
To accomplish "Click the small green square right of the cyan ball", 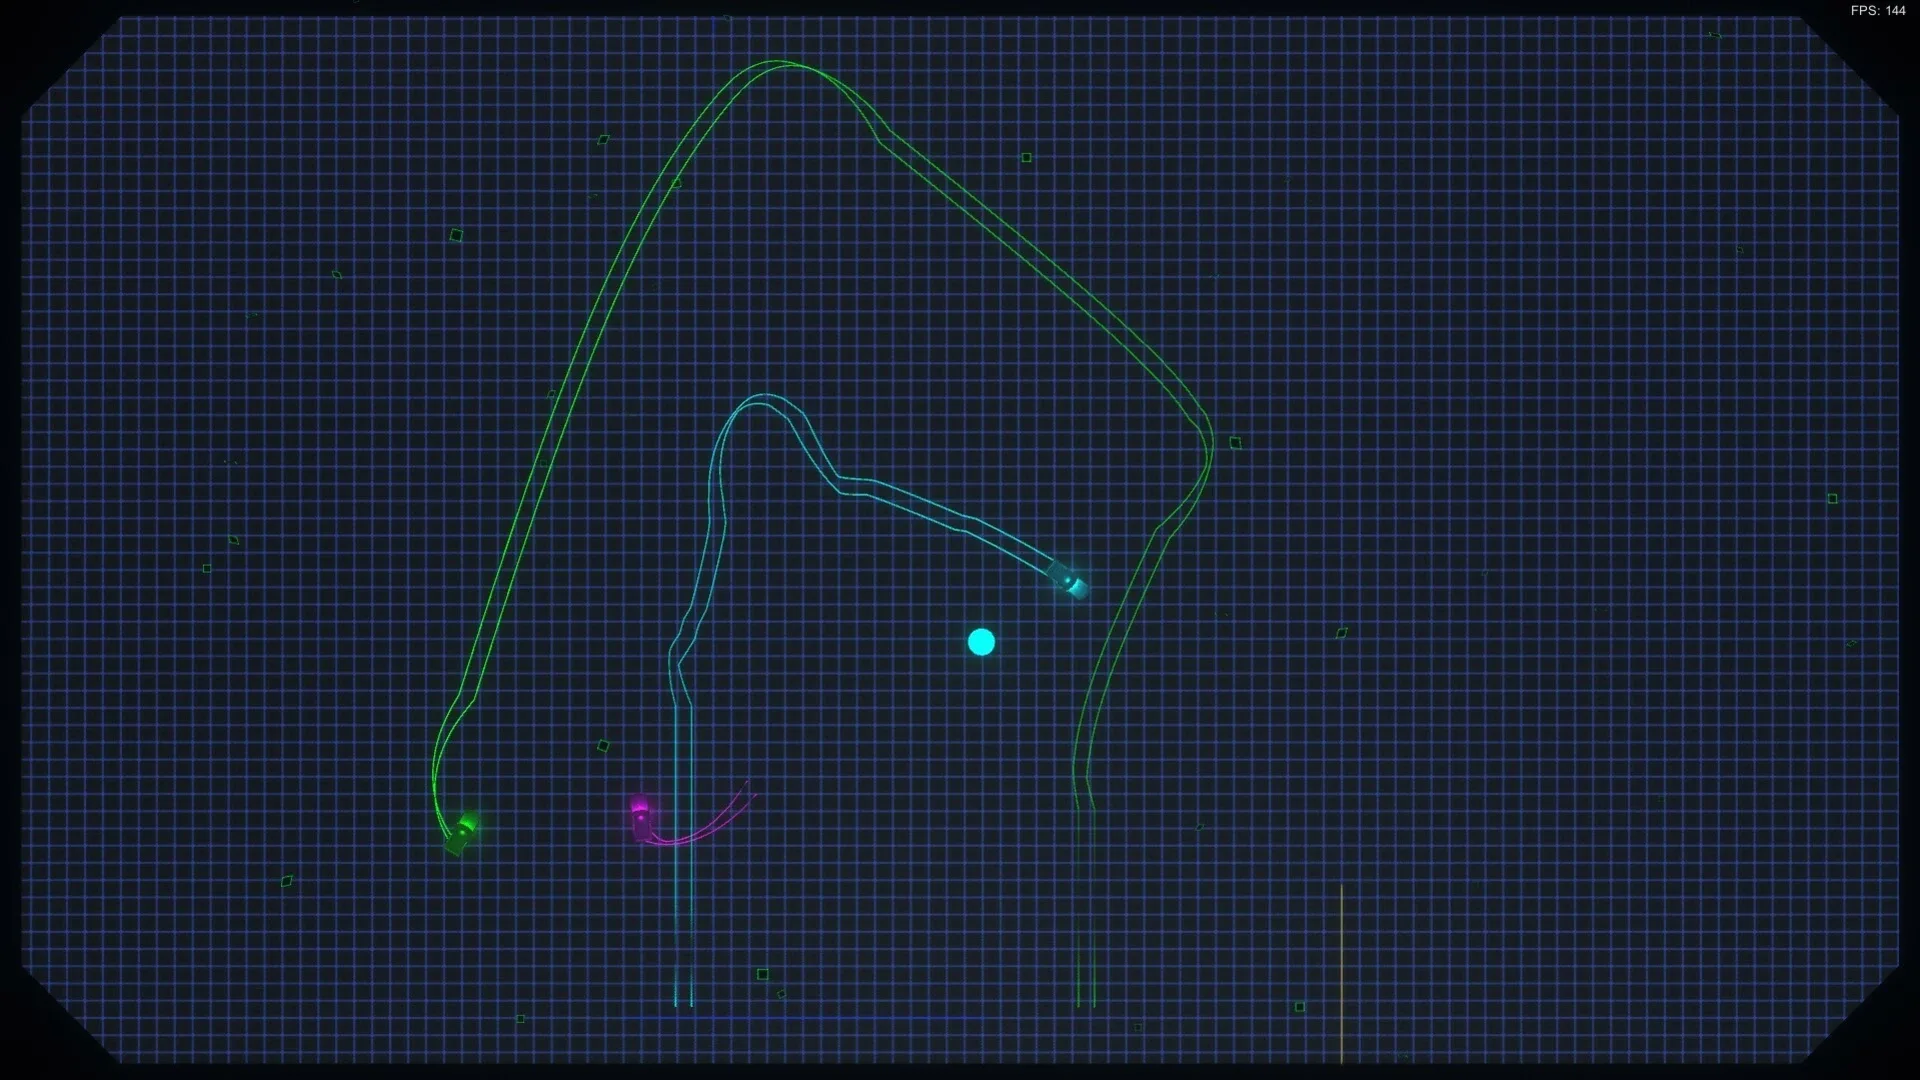I will [1342, 633].
